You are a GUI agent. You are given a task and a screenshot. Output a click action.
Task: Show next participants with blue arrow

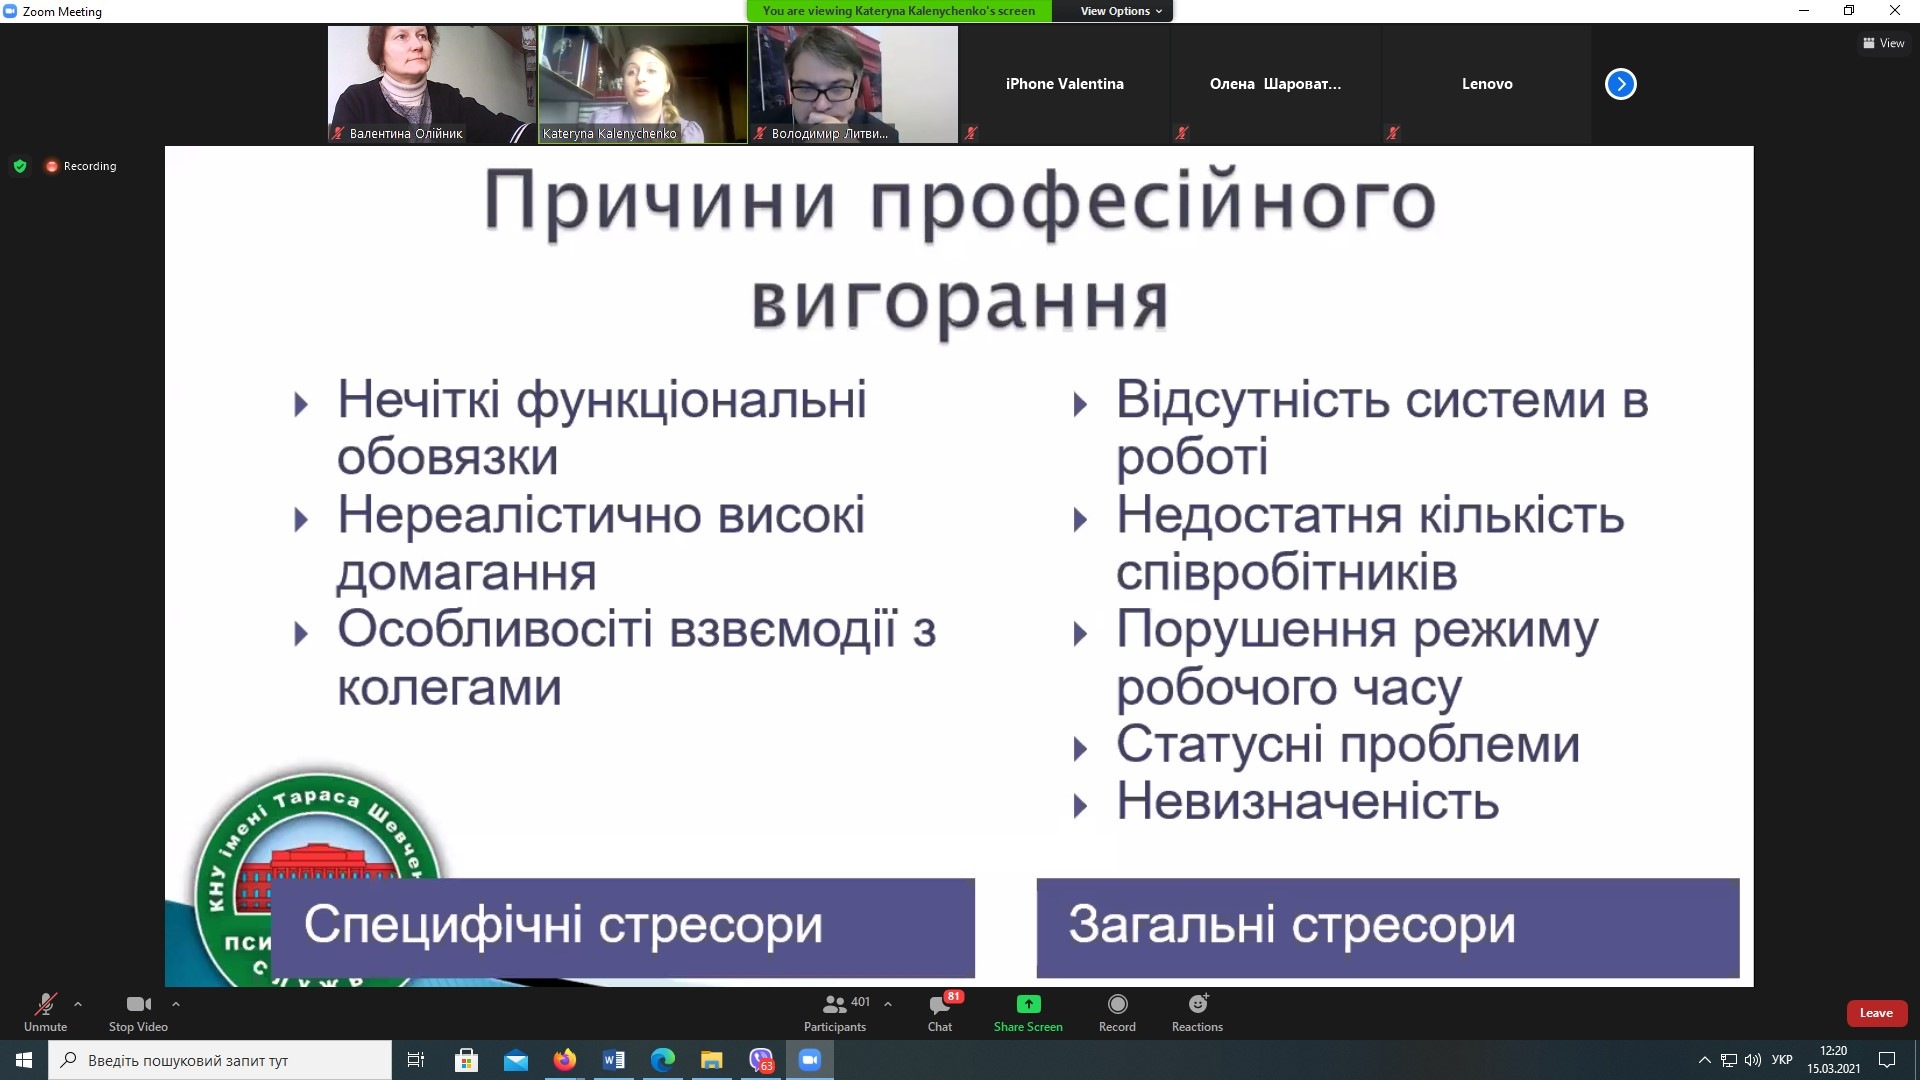point(1620,84)
